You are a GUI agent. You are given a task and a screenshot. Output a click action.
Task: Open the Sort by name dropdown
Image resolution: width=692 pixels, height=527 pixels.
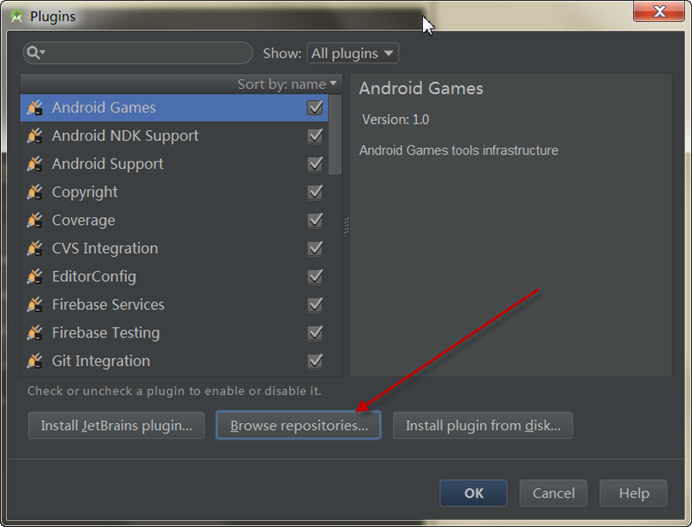click(x=287, y=84)
